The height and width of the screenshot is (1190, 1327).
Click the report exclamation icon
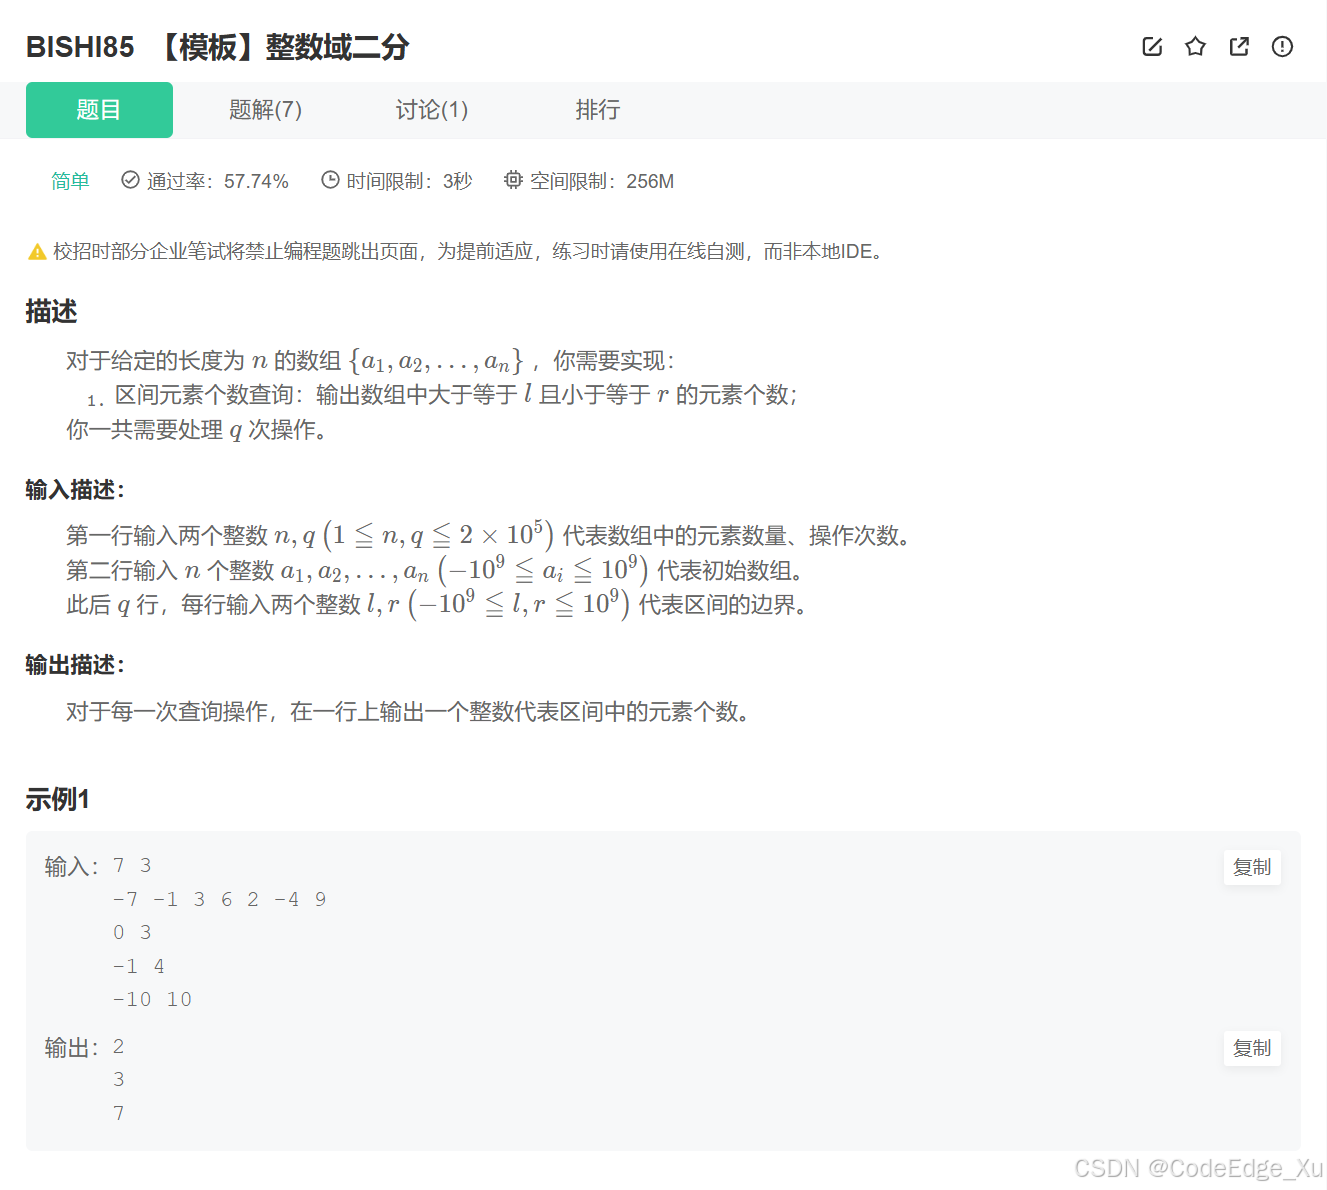[x=1282, y=46]
